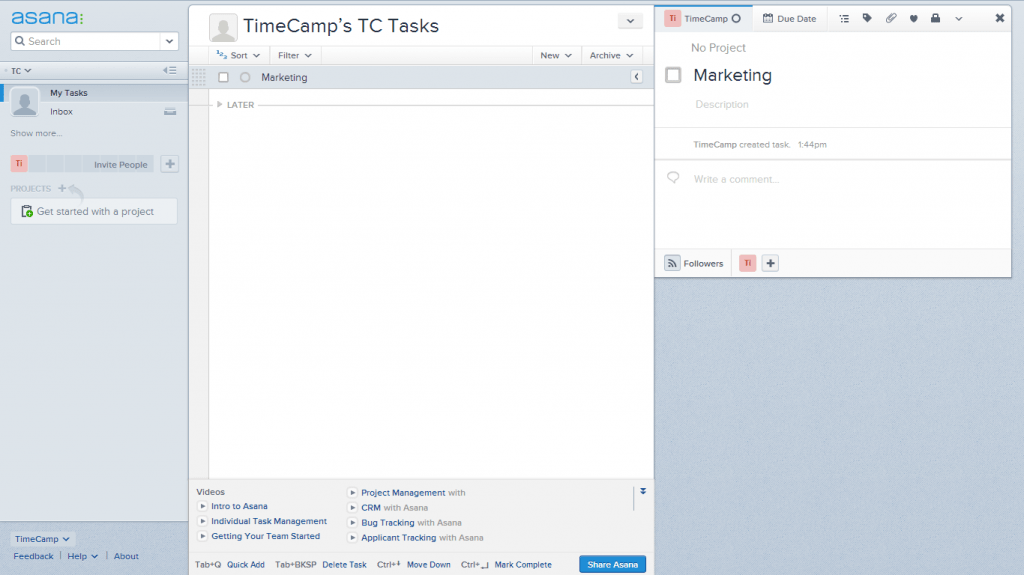Image resolution: width=1024 pixels, height=575 pixels.
Task: Open the Project Management video link
Action: [403, 493]
